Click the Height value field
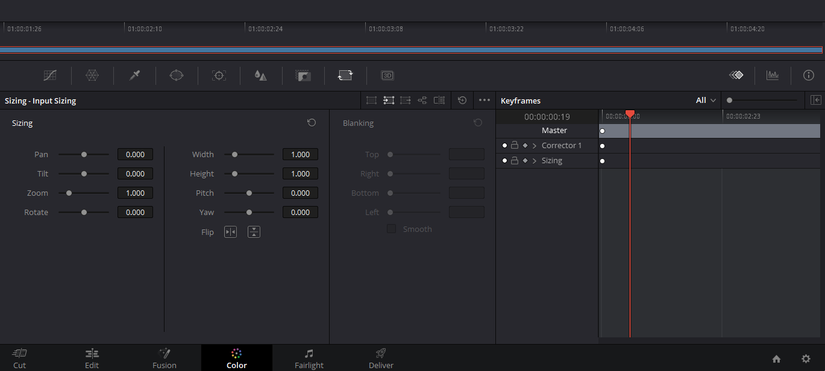This screenshot has width=825, height=371. (300, 174)
